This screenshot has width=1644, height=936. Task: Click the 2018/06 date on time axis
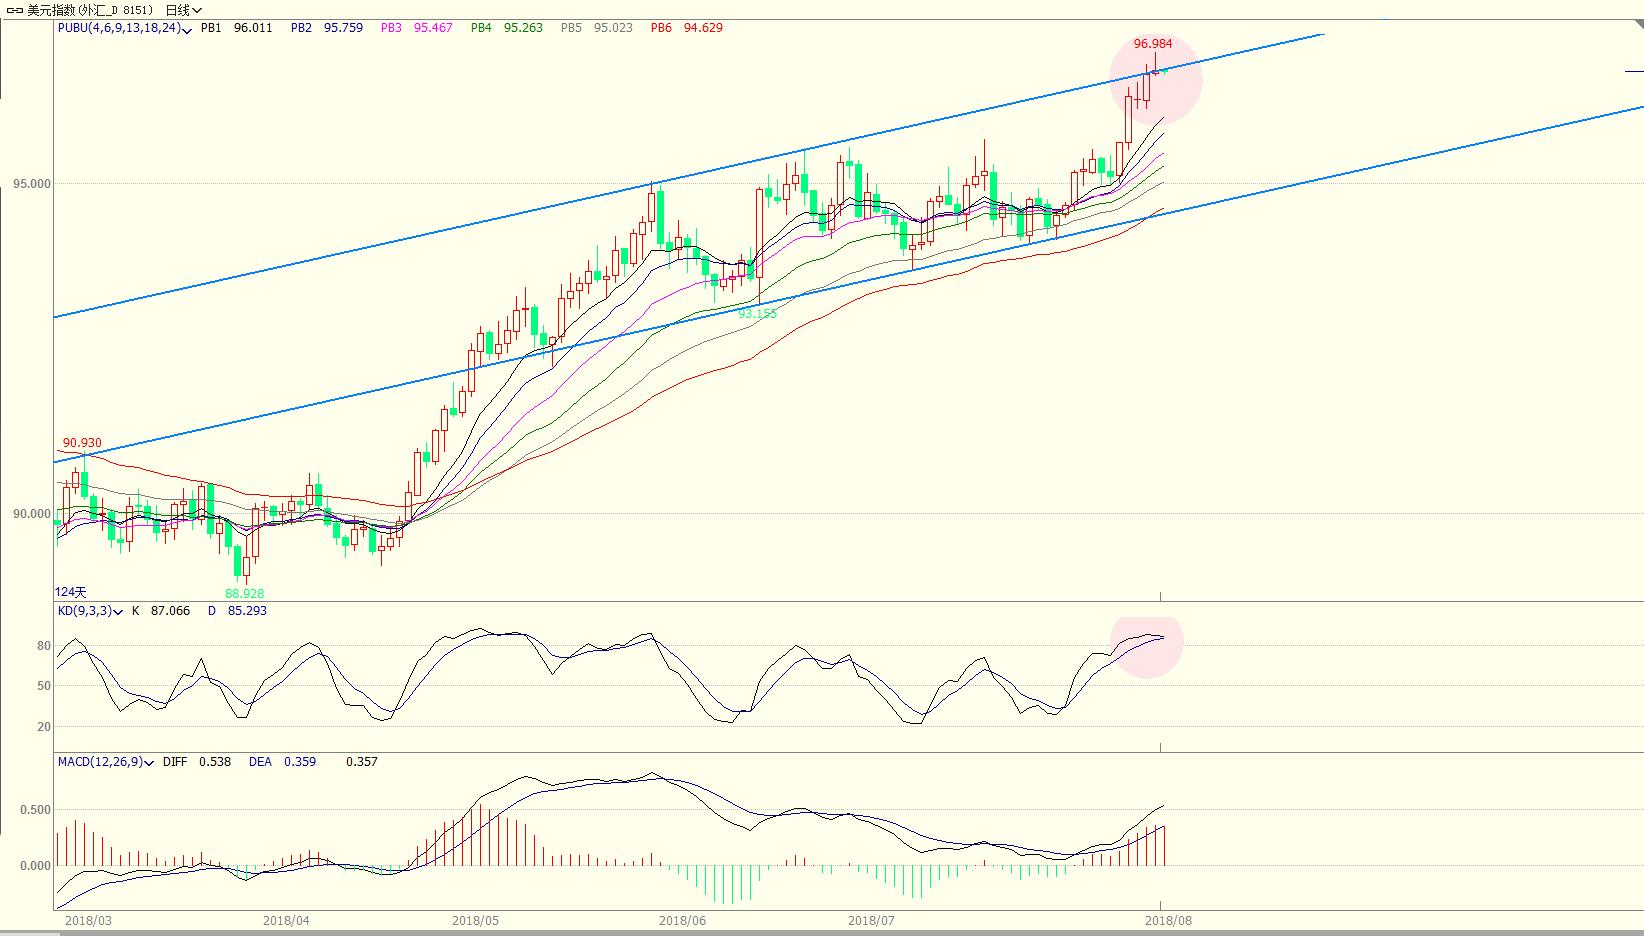pos(684,920)
